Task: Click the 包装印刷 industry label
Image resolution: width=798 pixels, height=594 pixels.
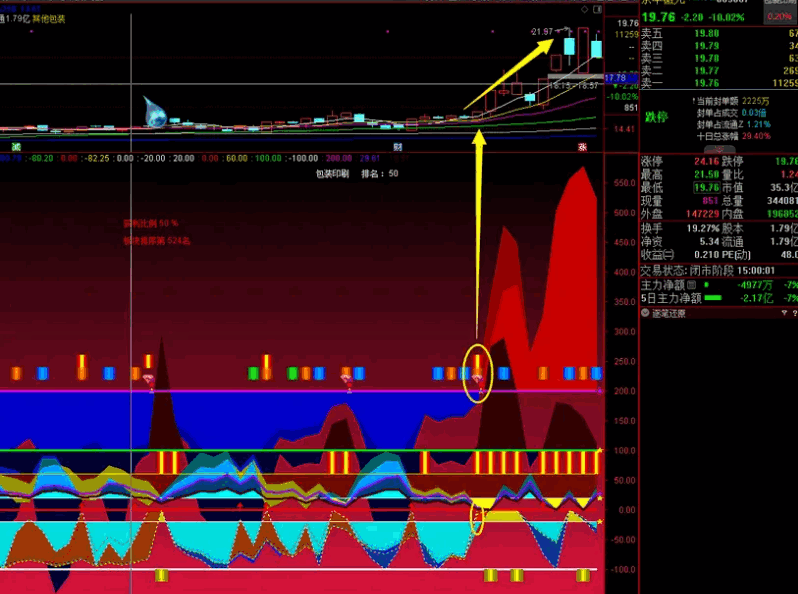Action: click(332, 174)
